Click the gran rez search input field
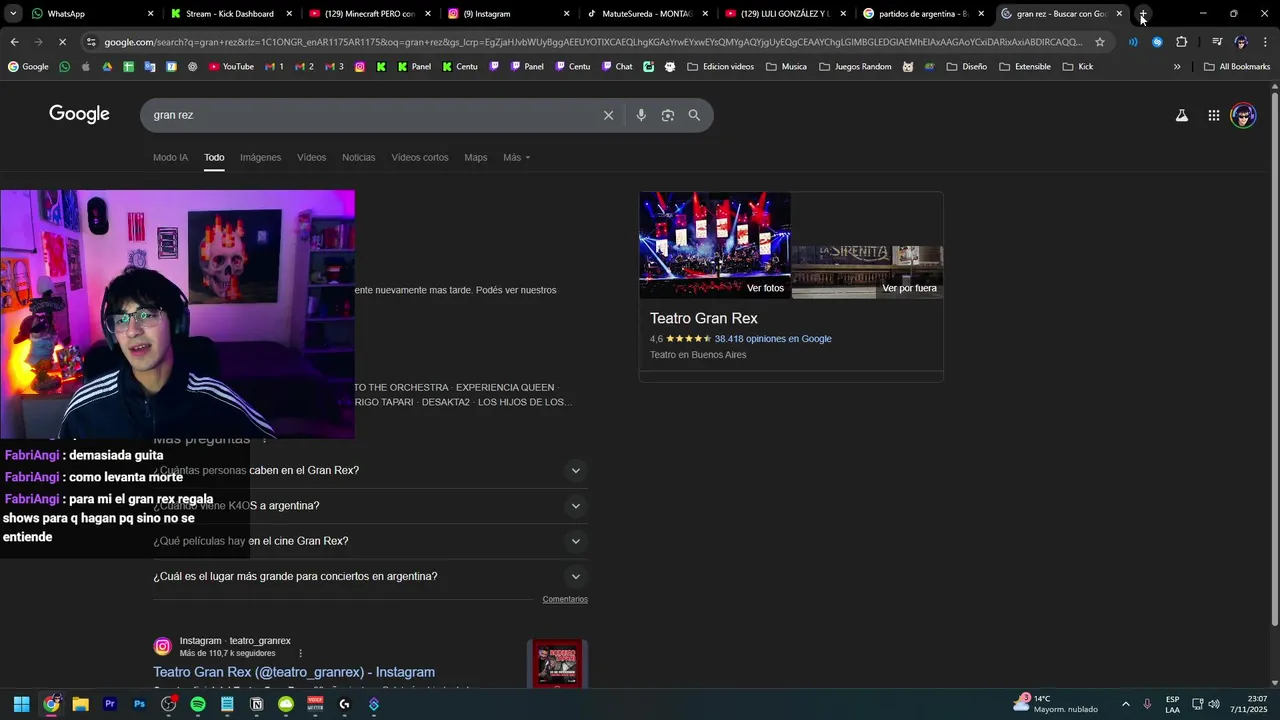This screenshot has height=720, width=1280. click(370, 115)
